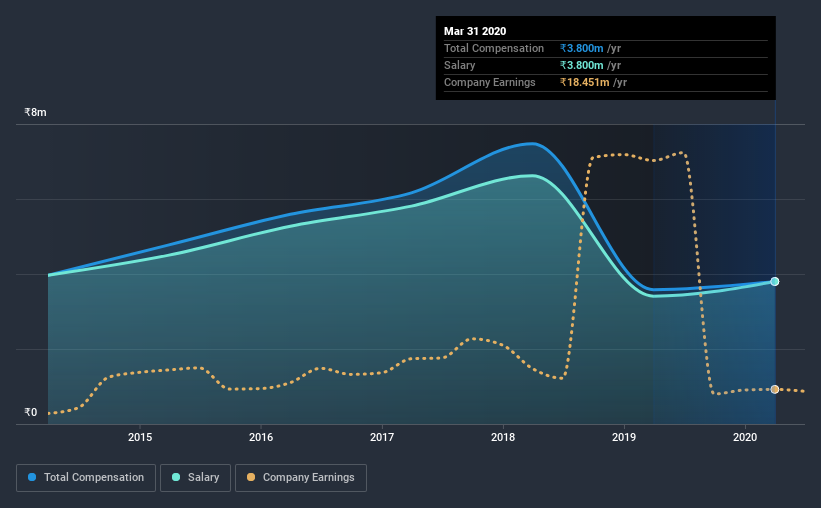Click the 2019 x-axis label

(x=624, y=437)
